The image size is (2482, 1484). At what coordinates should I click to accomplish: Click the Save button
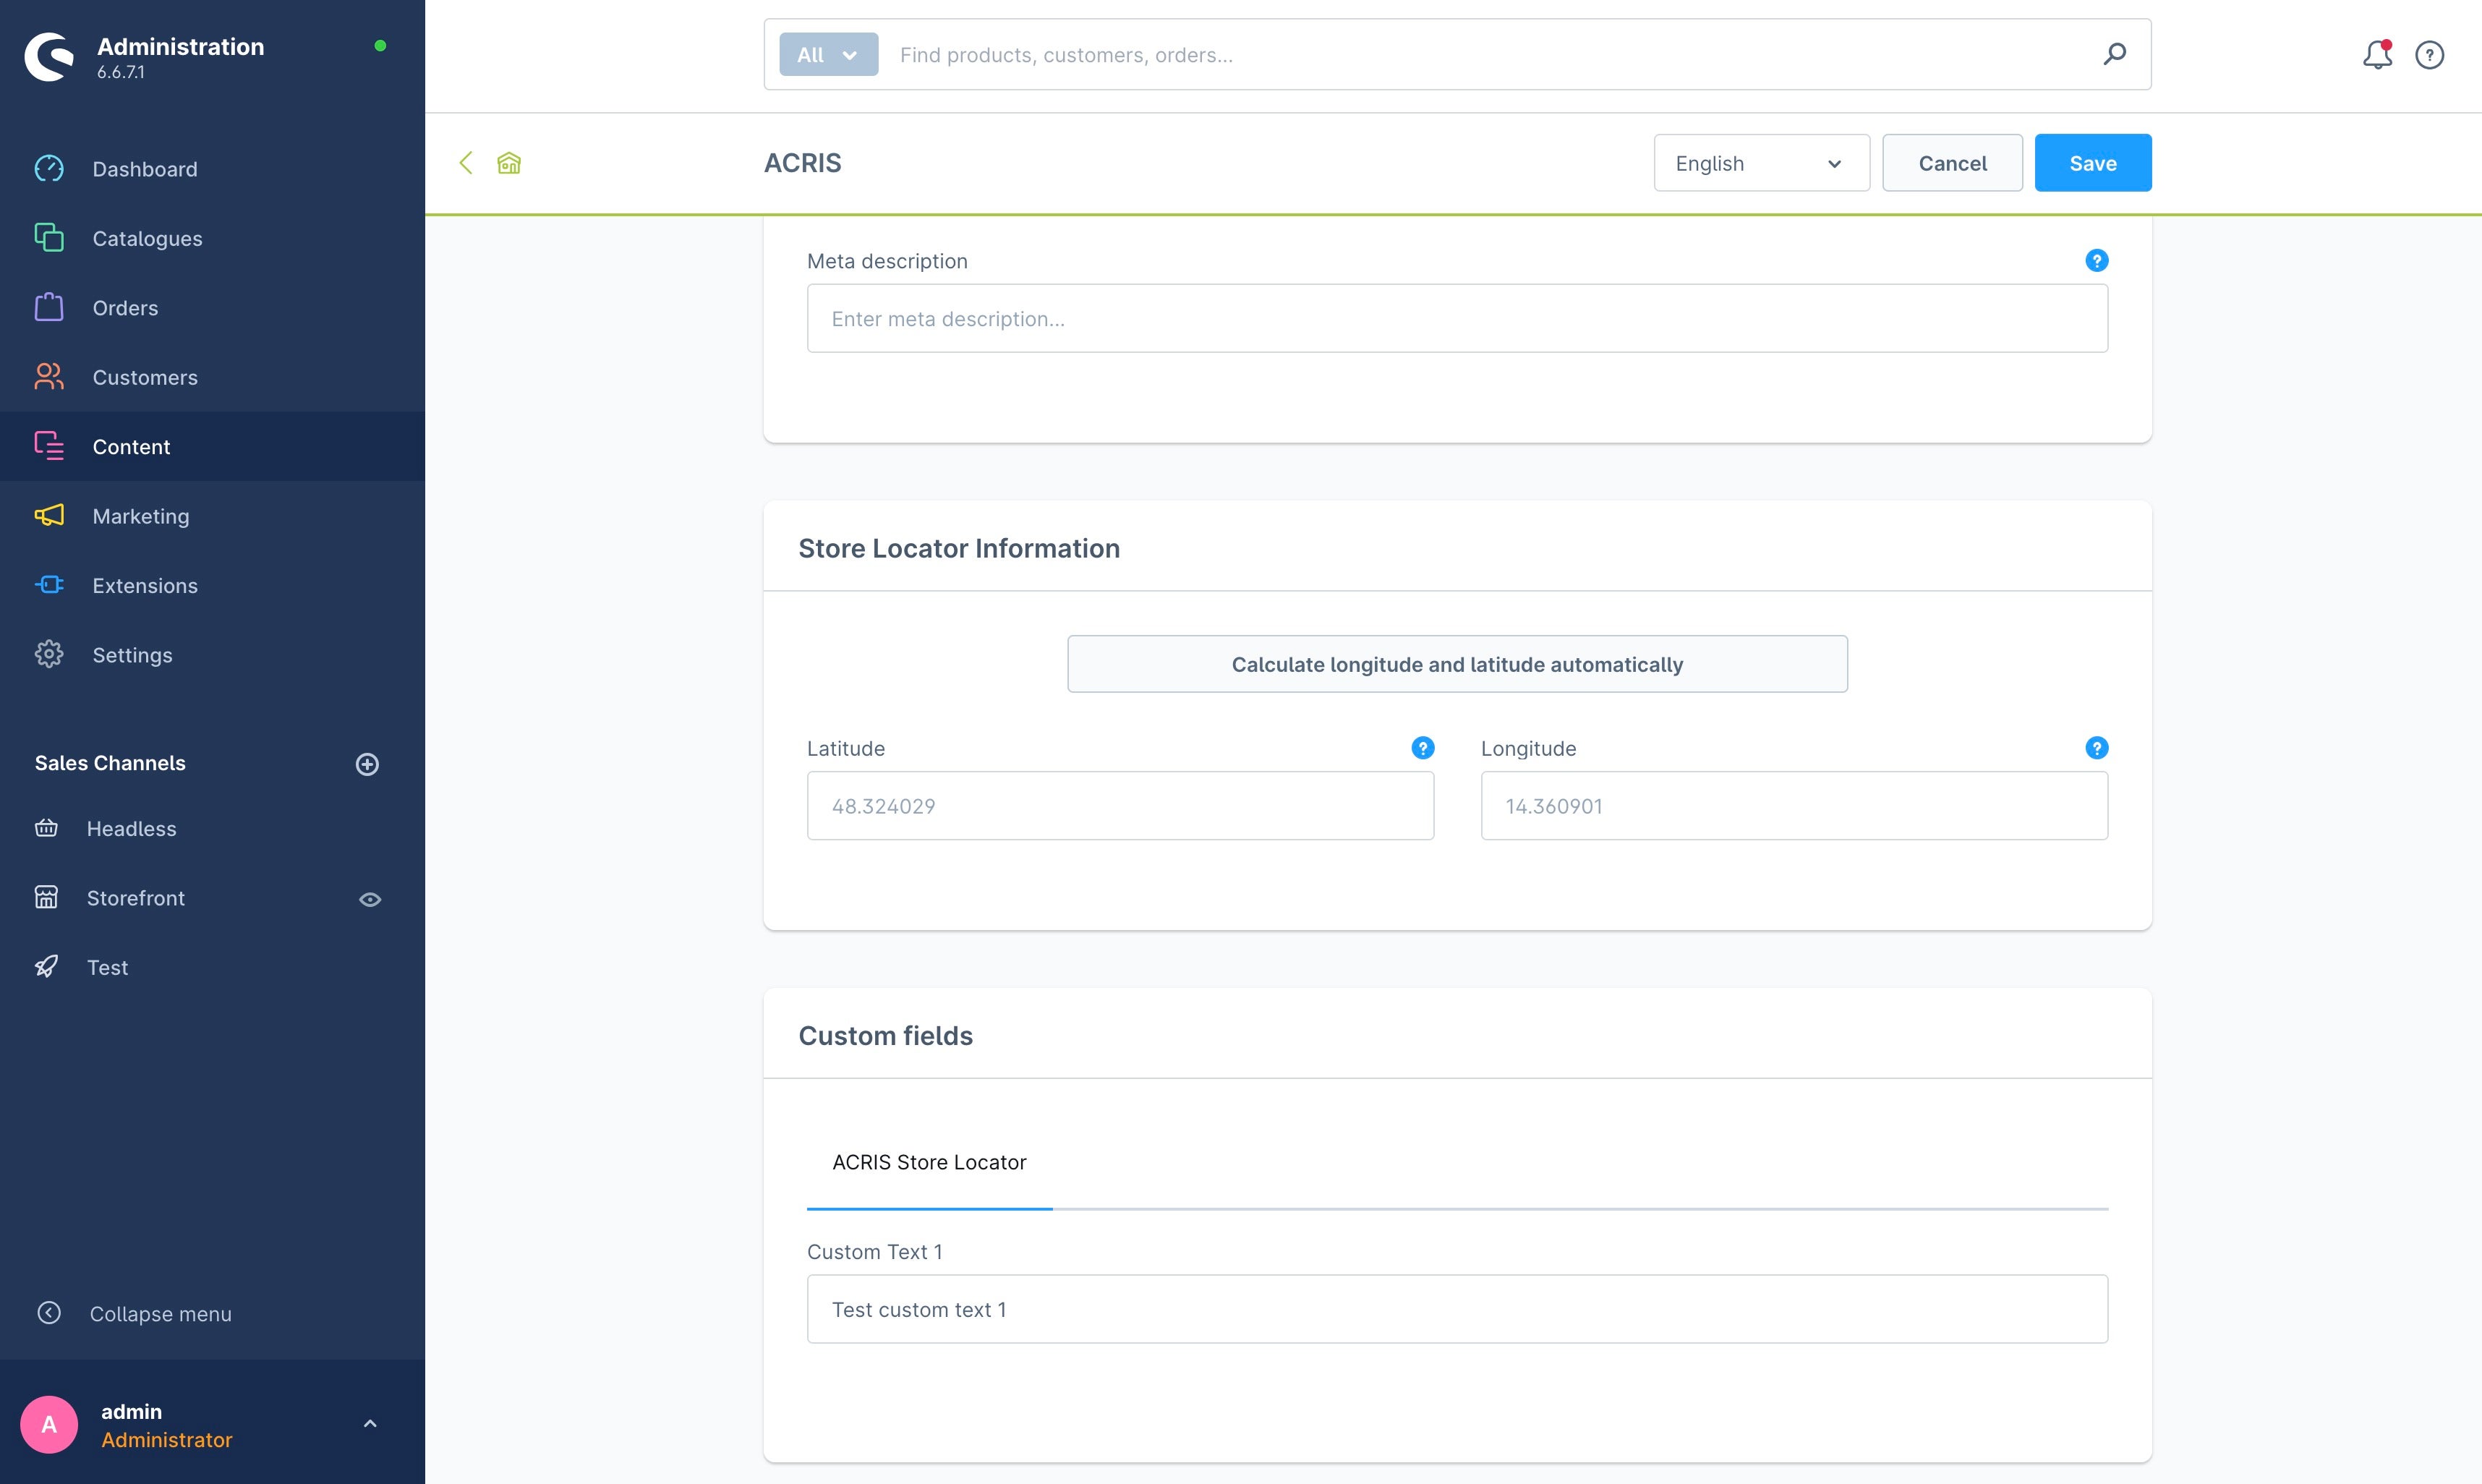[x=2093, y=163]
